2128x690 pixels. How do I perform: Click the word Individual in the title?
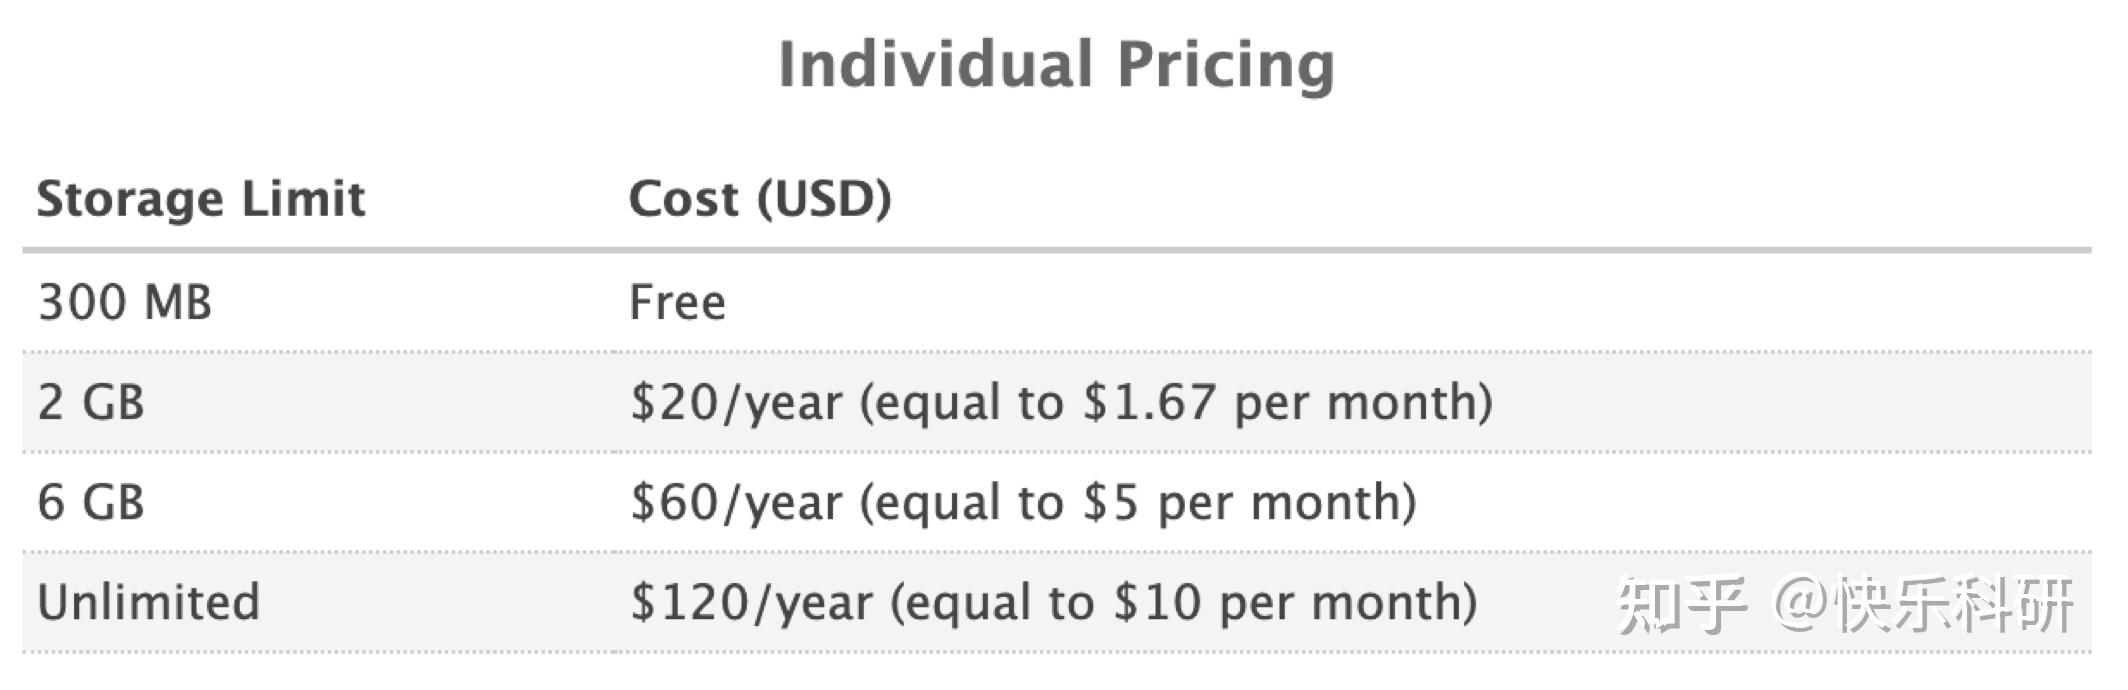(x=935, y=65)
